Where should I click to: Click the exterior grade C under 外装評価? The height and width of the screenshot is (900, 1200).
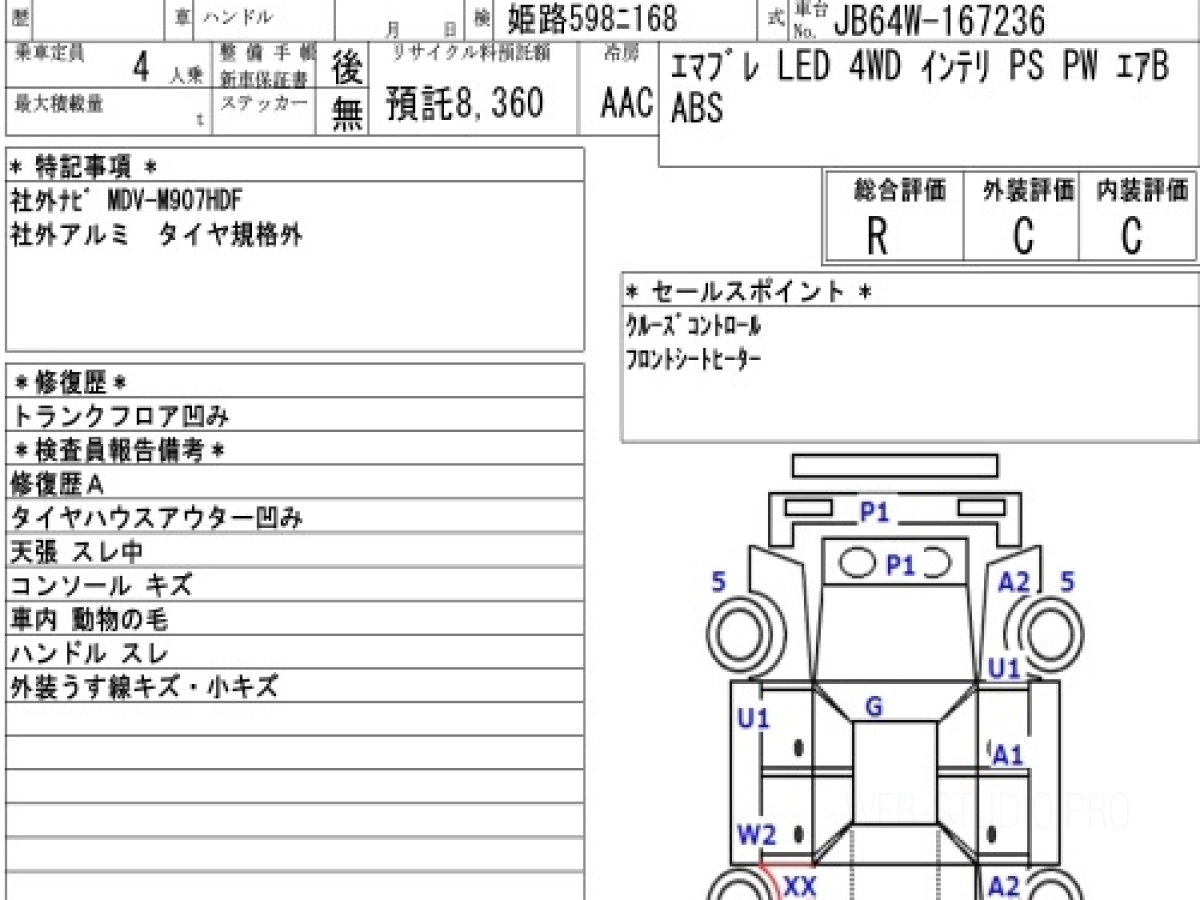click(x=1021, y=237)
